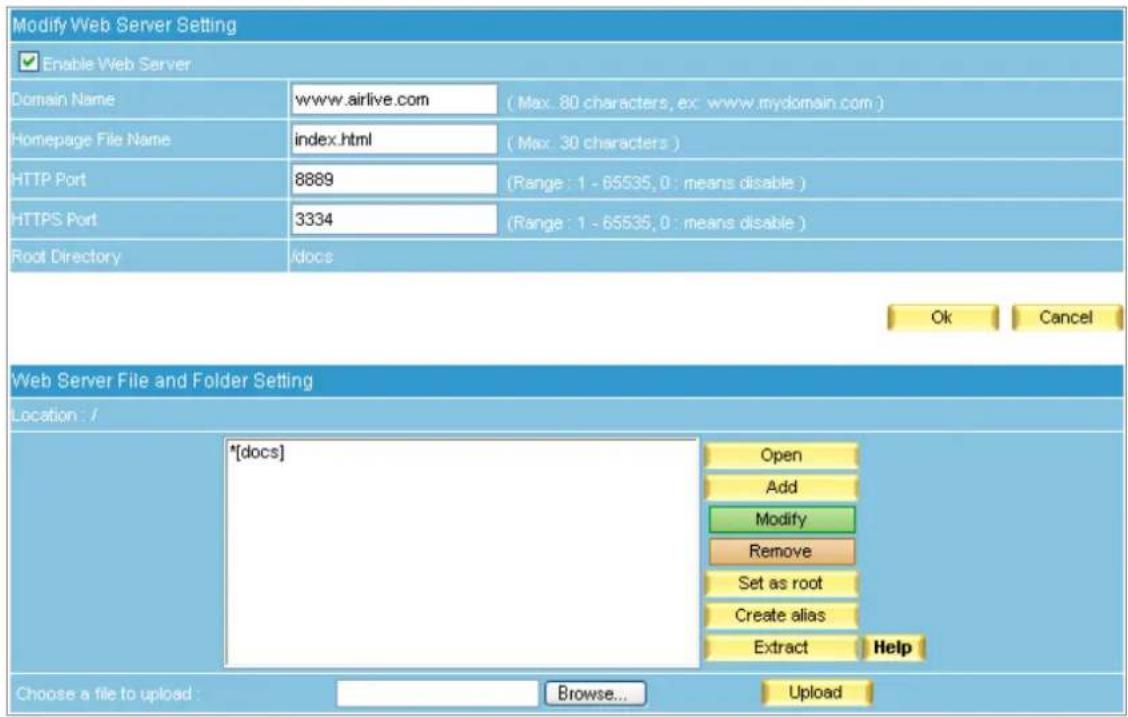Click the upload file path field
Viewport: 1128px width, 717px height.
click(x=437, y=693)
